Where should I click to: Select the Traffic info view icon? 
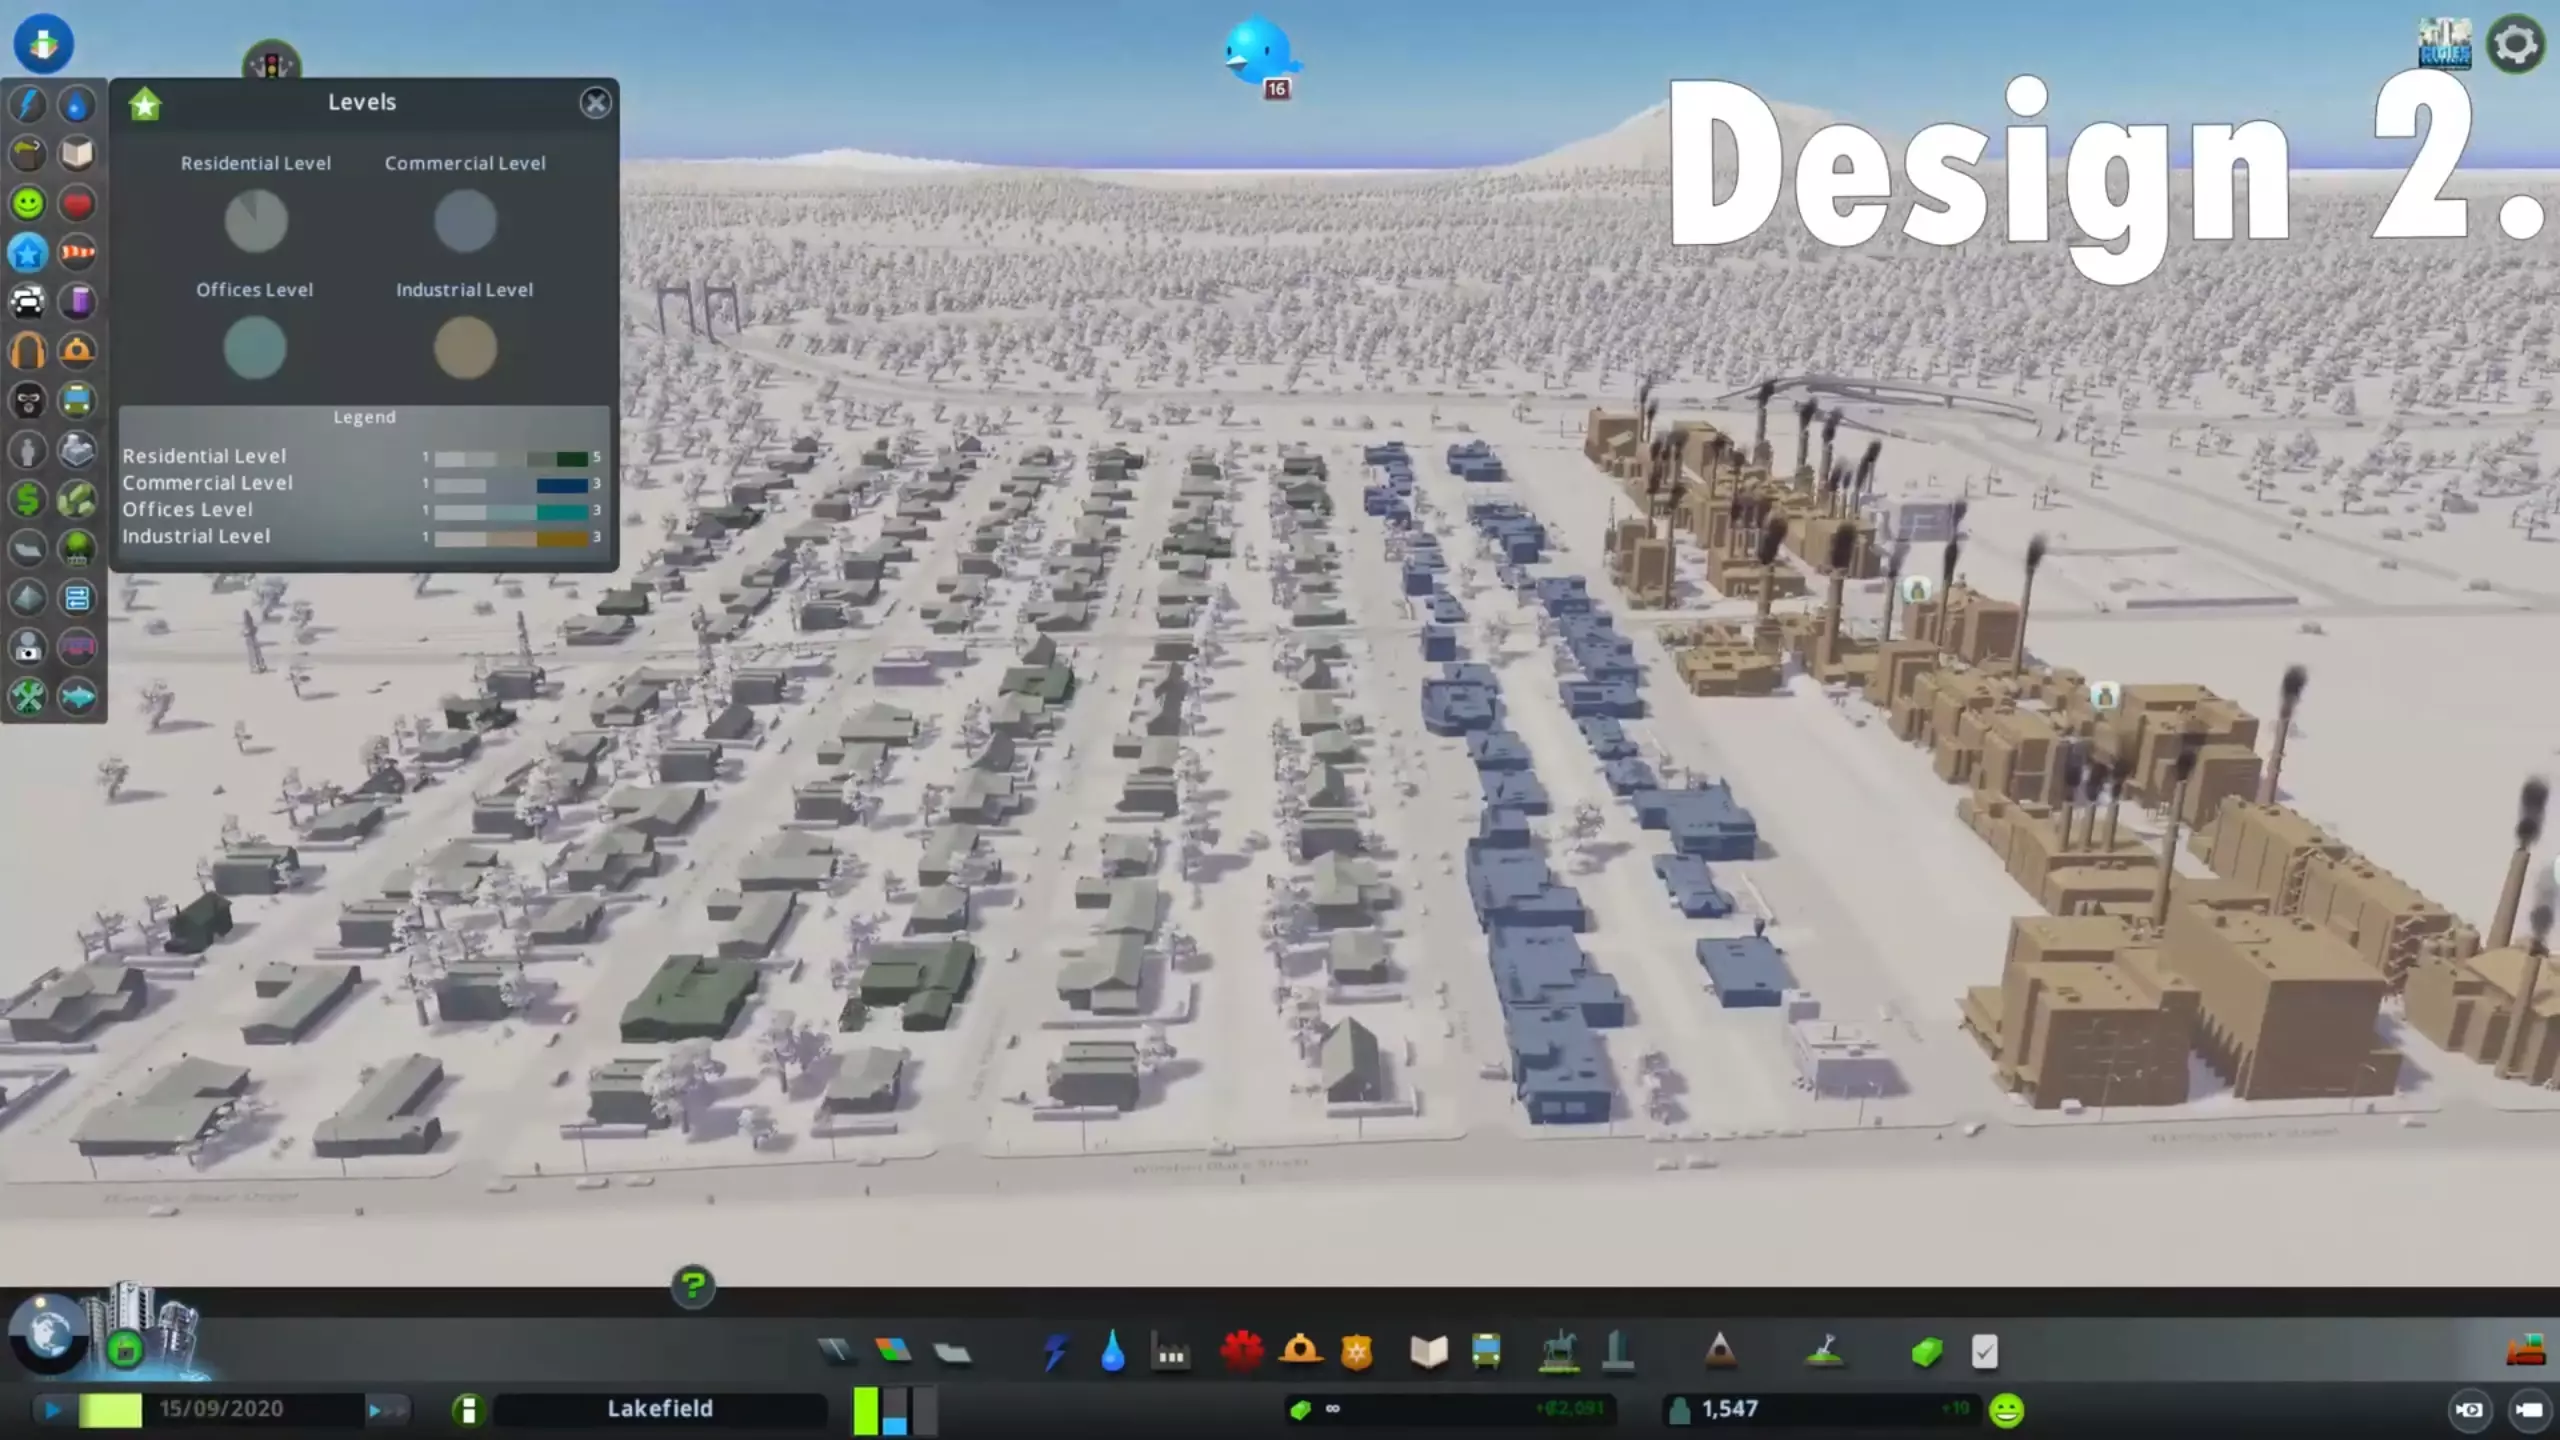click(28, 301)
